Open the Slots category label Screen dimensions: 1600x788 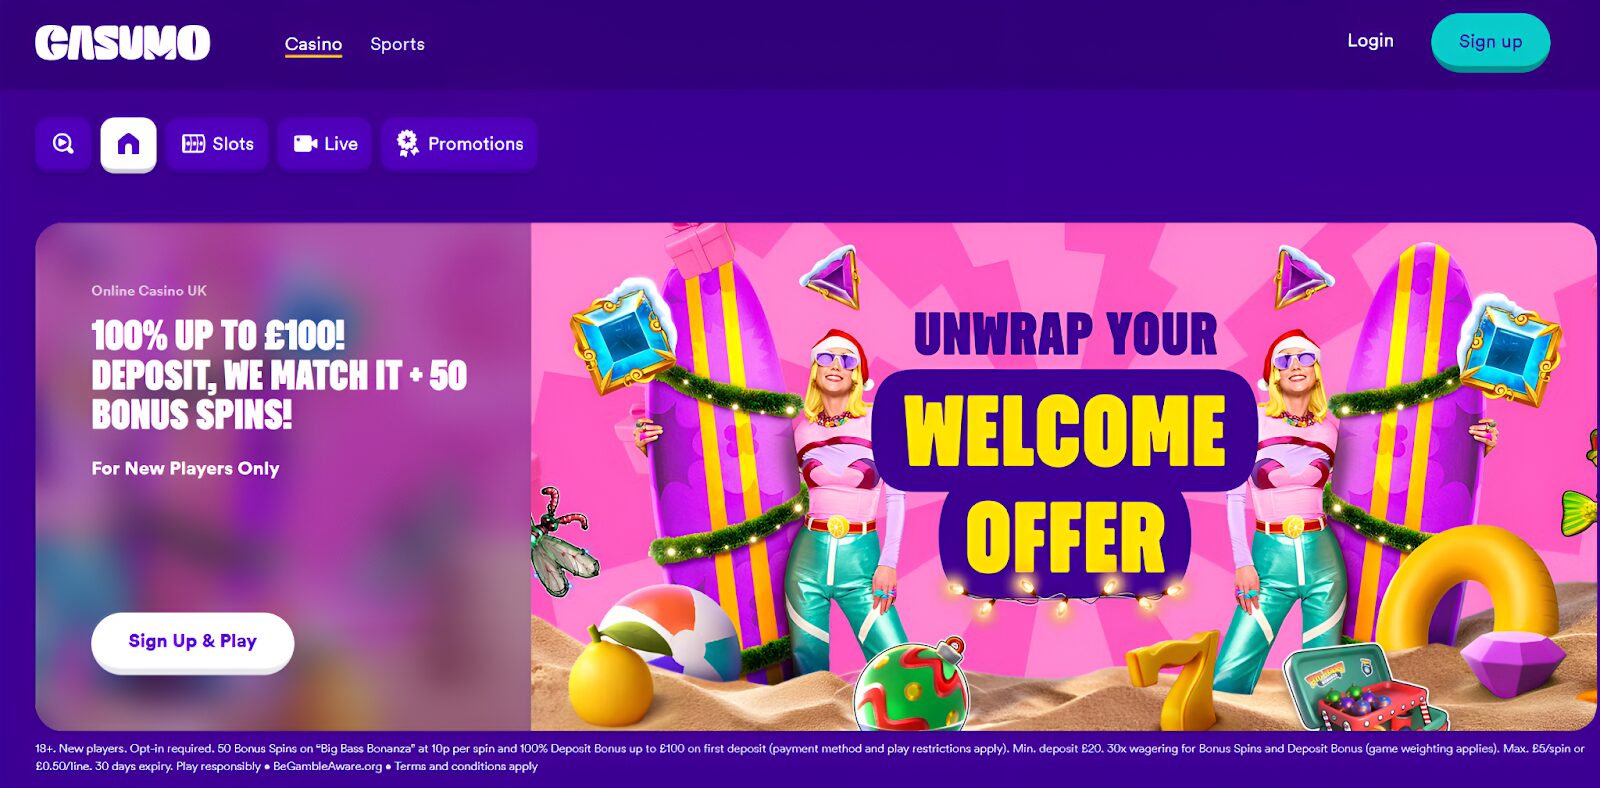pos(233,144)
